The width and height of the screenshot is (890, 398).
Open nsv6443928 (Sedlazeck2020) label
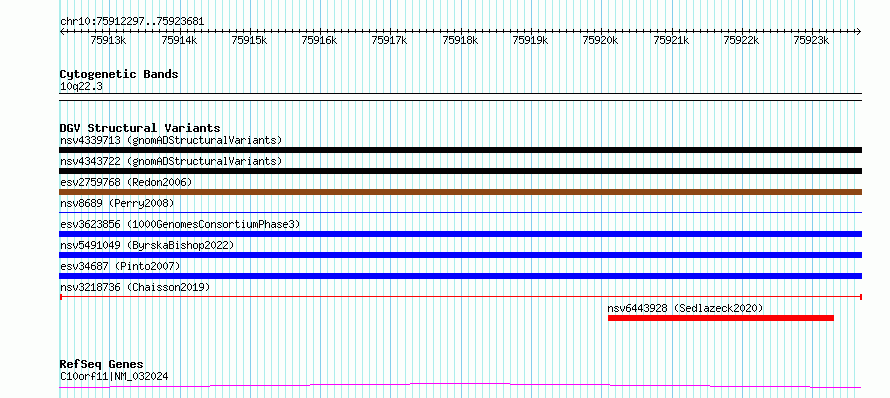click(x=685, y=308)
